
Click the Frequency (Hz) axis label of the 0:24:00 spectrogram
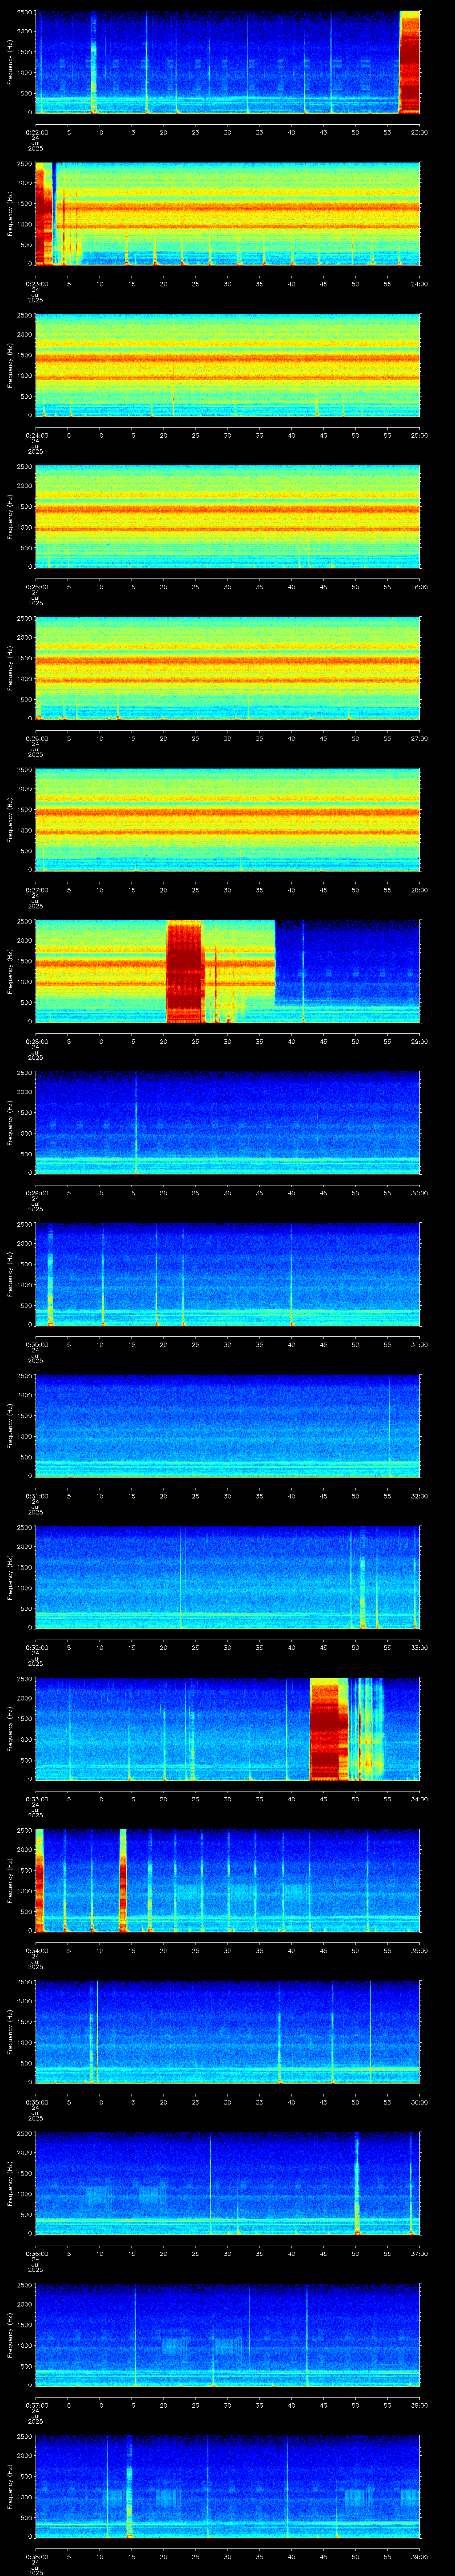(10, 365)
